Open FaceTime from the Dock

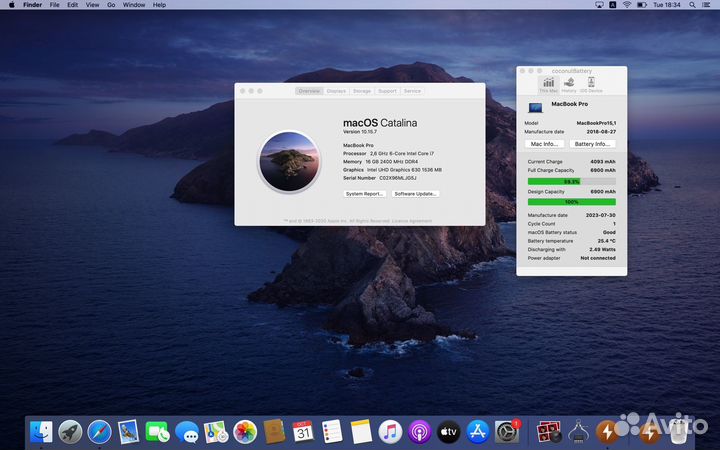158,432
